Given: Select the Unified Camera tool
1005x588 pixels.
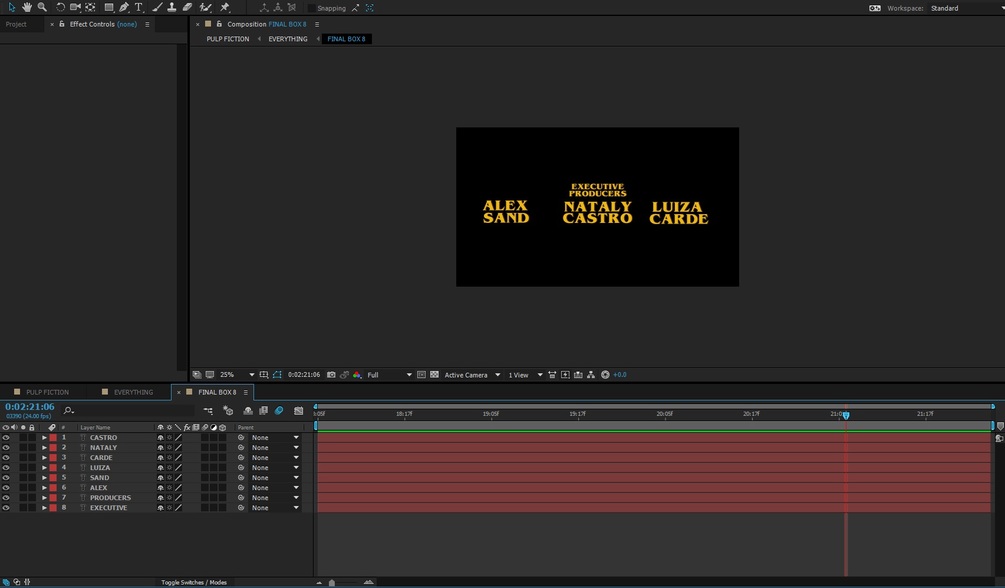Looking at the screenshot, I should (75, 8).
